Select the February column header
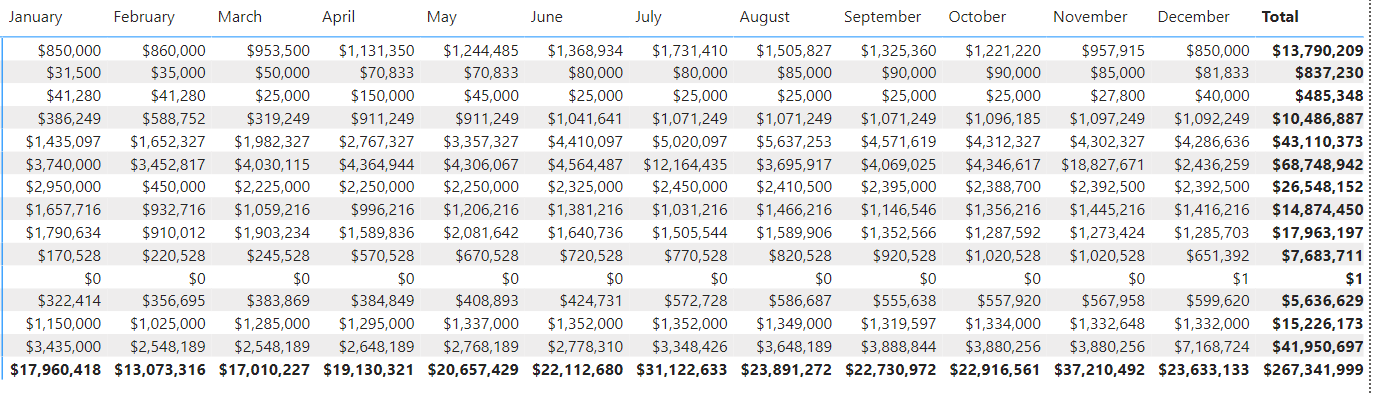The image size is (1374, 393). point(144,17)
